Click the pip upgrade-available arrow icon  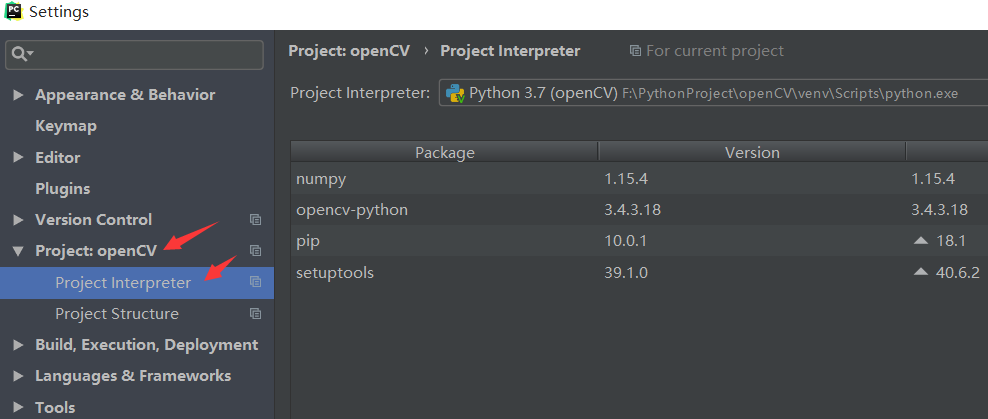tap(921, 241)
